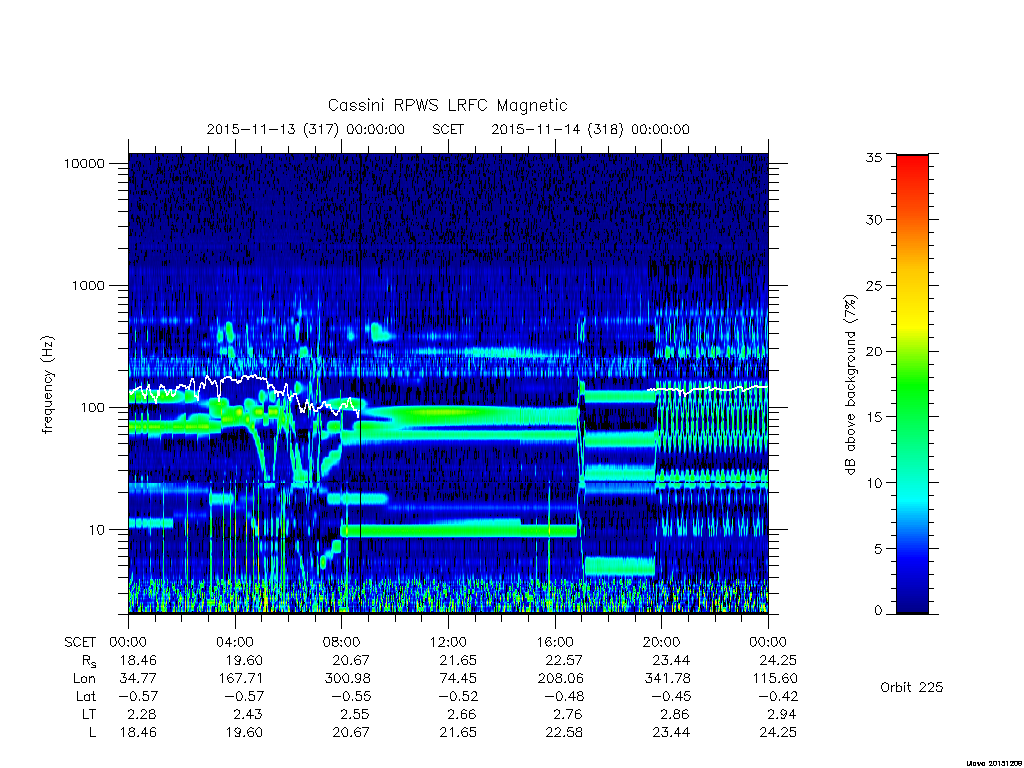Select the end date '2015-11-14 (318) 00:00:00'
1024x768 pixels.
point(590,129)
